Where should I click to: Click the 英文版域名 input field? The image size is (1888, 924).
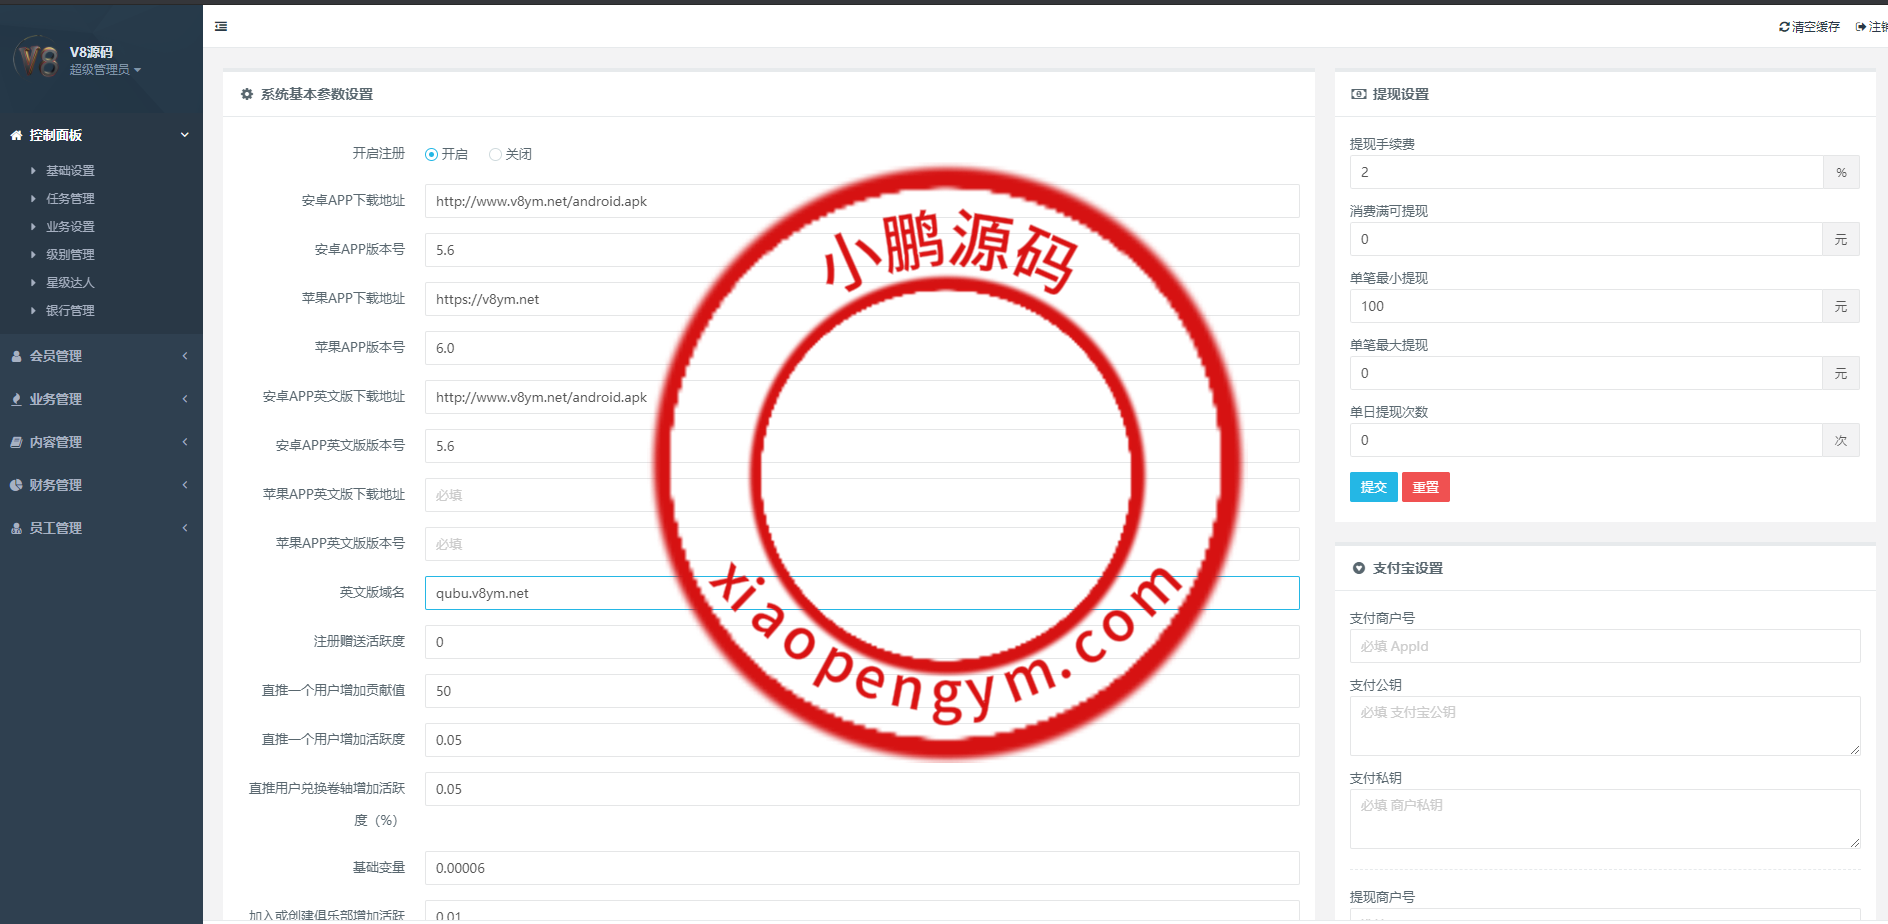click(x=861, y=593)
